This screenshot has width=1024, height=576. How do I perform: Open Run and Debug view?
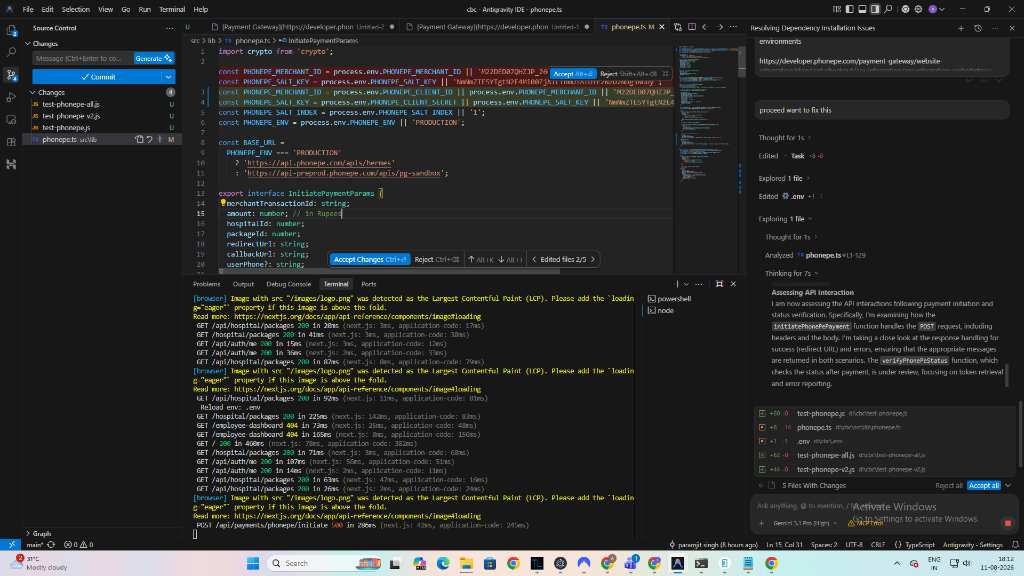(11, 97)
